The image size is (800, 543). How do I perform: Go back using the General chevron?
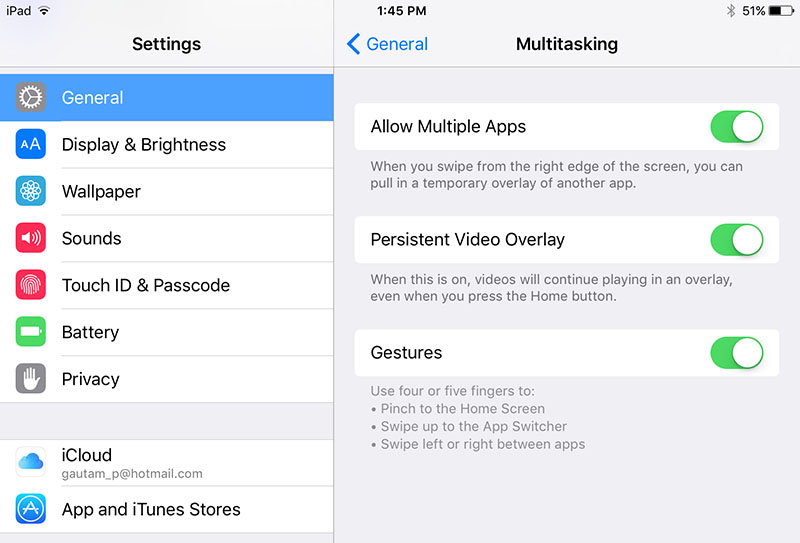[354, 44]
